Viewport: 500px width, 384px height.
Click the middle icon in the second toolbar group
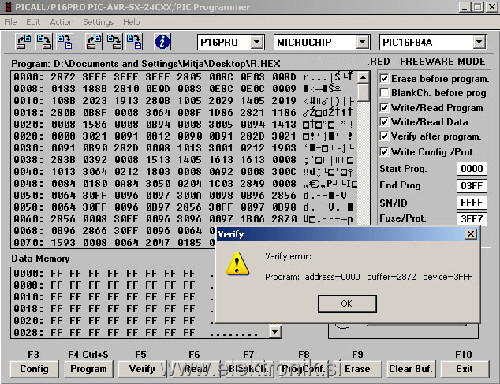(x=114, y=42)
